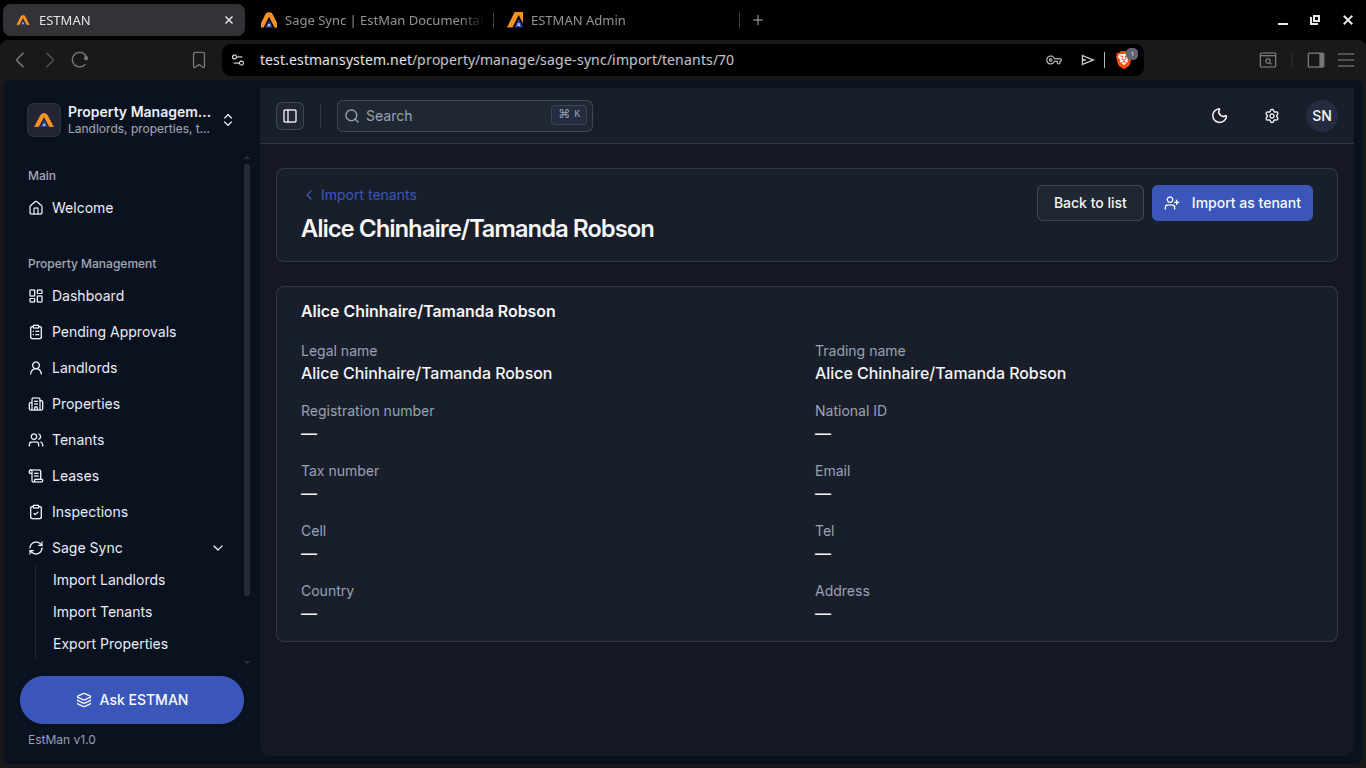This screenshot has width=1366, height=768.
Task: Select Export Properties submenu item
Action: point(110,644)
